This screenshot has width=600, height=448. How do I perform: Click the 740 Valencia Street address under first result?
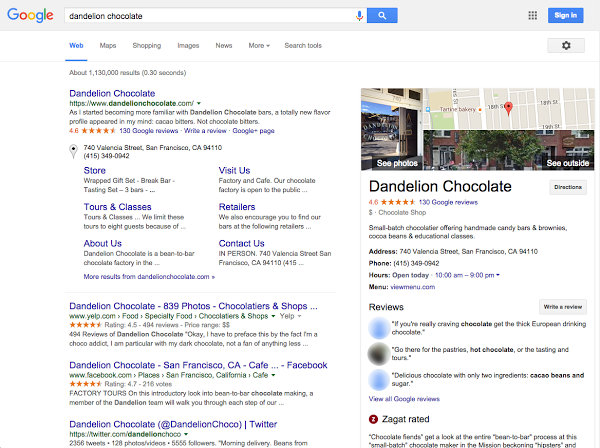tap(153, 148)
